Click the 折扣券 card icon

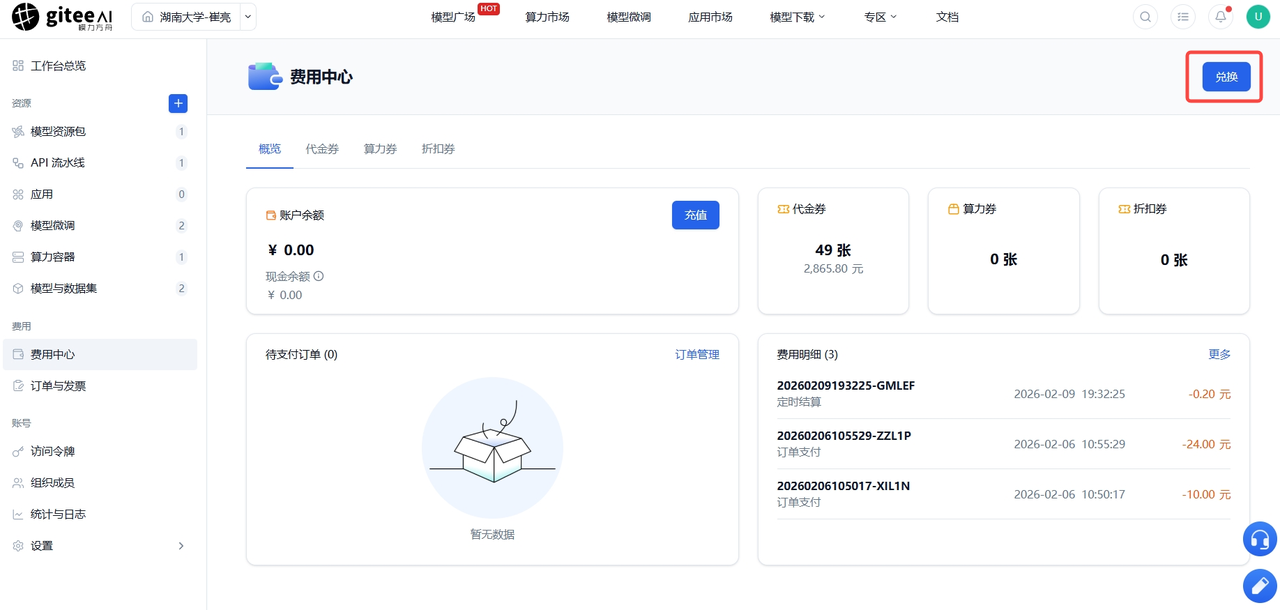pyautogui.click(x=1124, y=210)
